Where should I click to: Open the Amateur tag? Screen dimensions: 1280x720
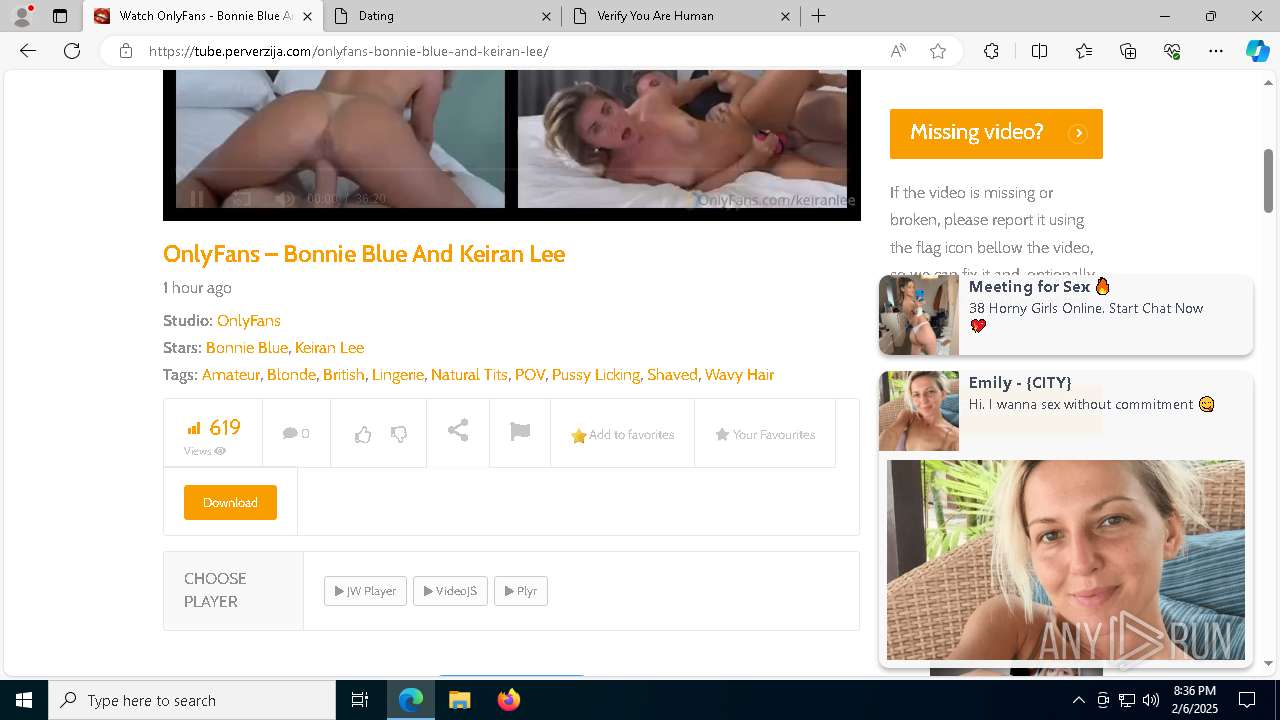[231, 374]
